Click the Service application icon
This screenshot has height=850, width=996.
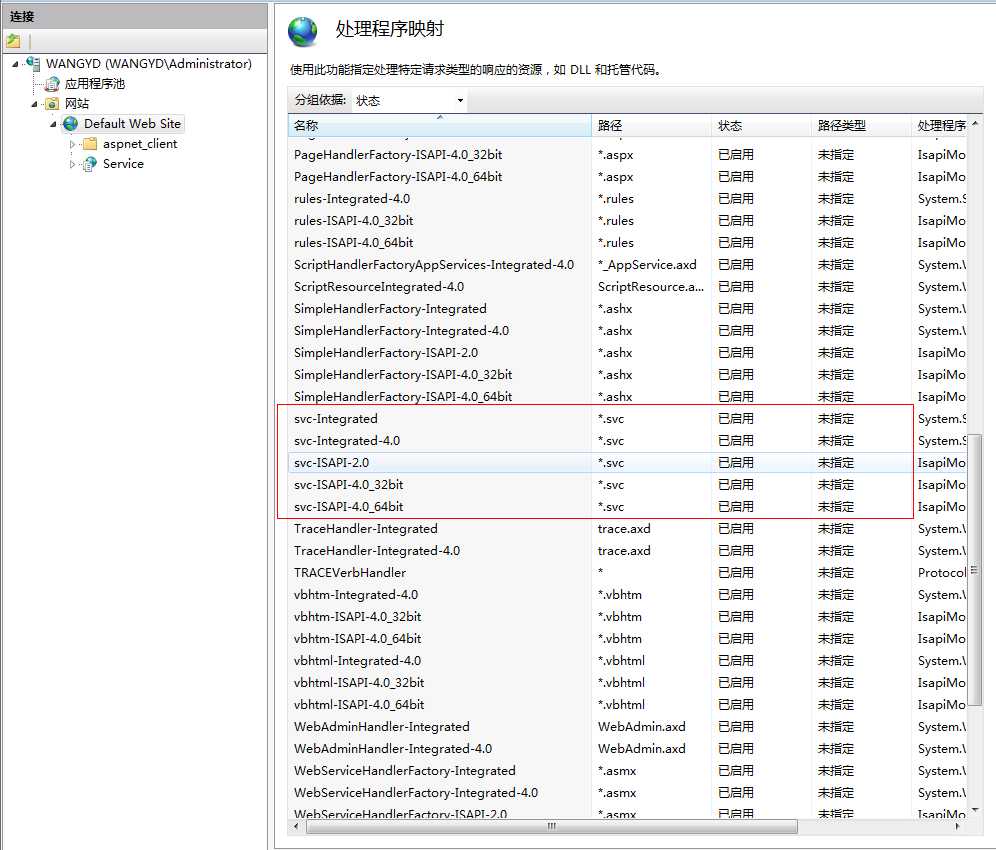point(90,164)
